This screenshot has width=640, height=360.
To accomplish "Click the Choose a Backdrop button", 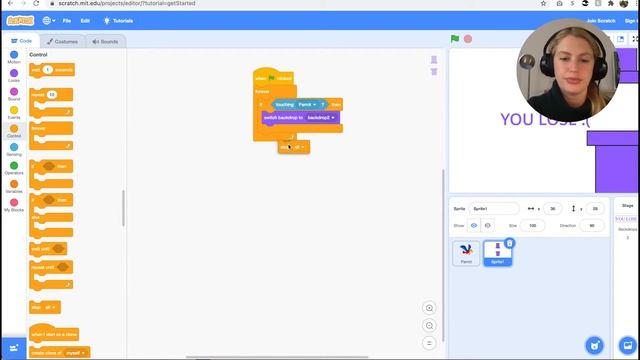I will coord(628,346).
